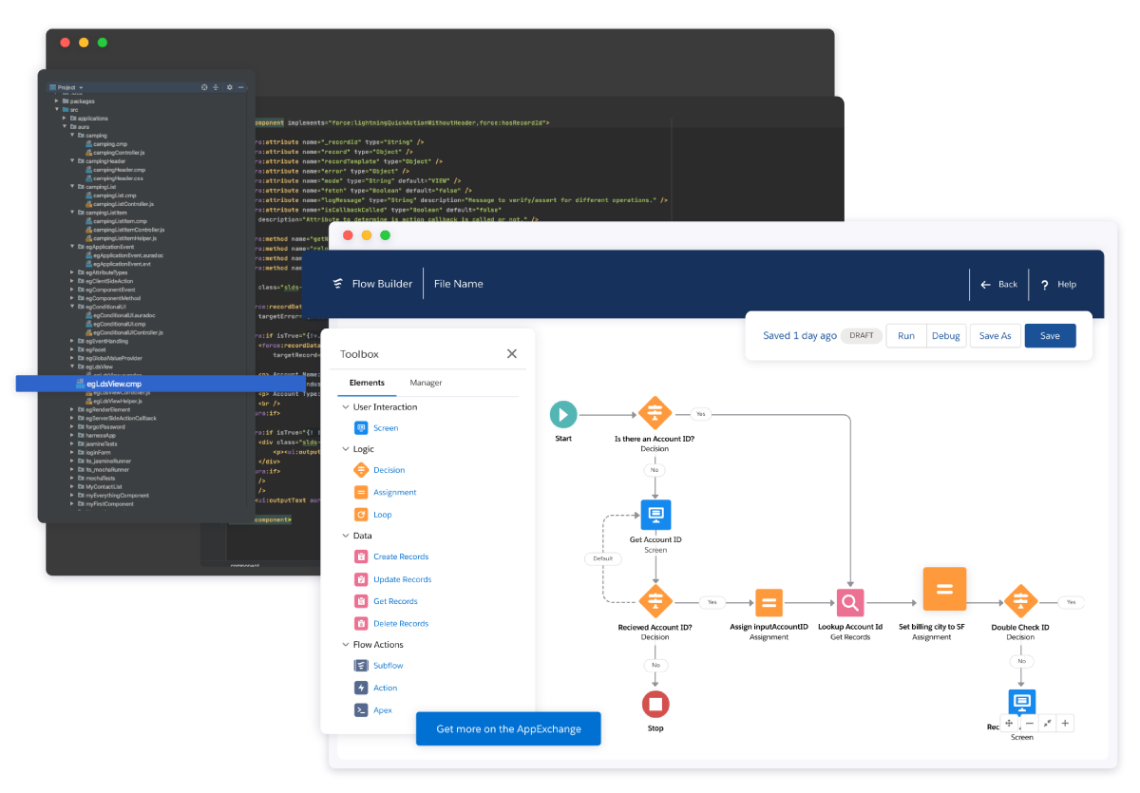The image size is (1140, 793).
Task: Expand the packages folder in the Project tree
Action: click(x=55, y=101)
